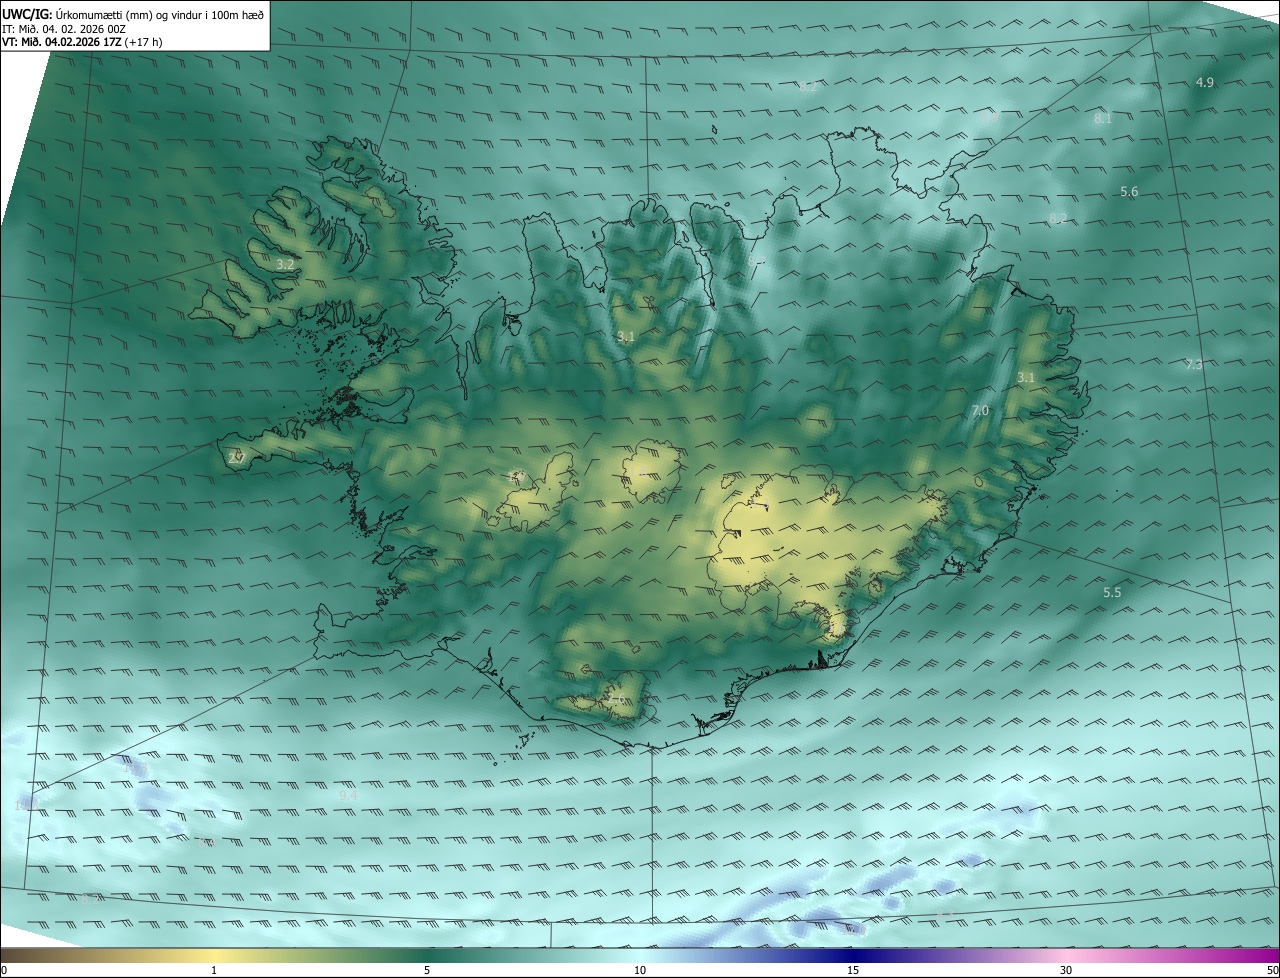Select the 2.6 value on the southern glacier
This screenshot has width=1280, height=978.
click(617, 698)
